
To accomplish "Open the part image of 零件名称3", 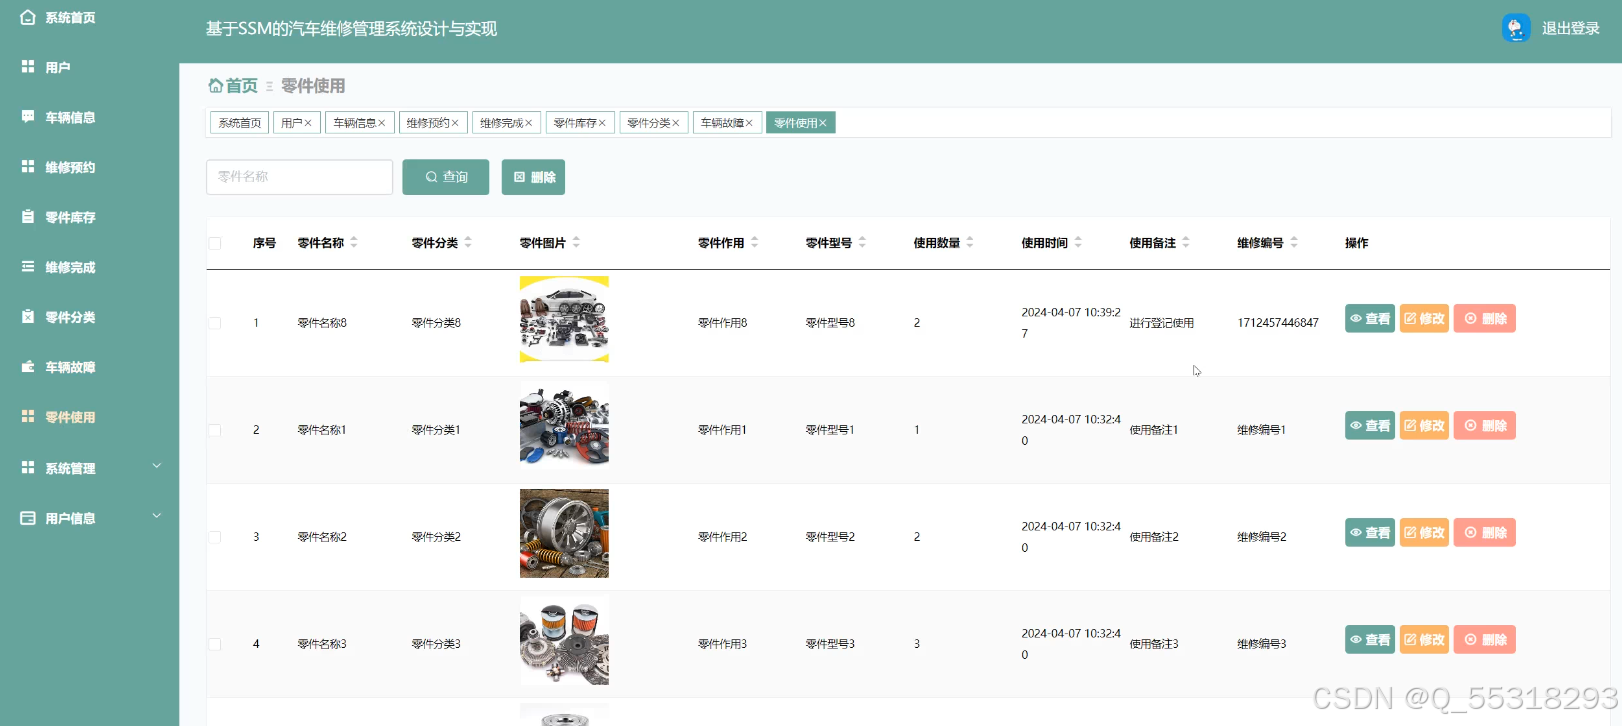I will (x=564, y=640).
